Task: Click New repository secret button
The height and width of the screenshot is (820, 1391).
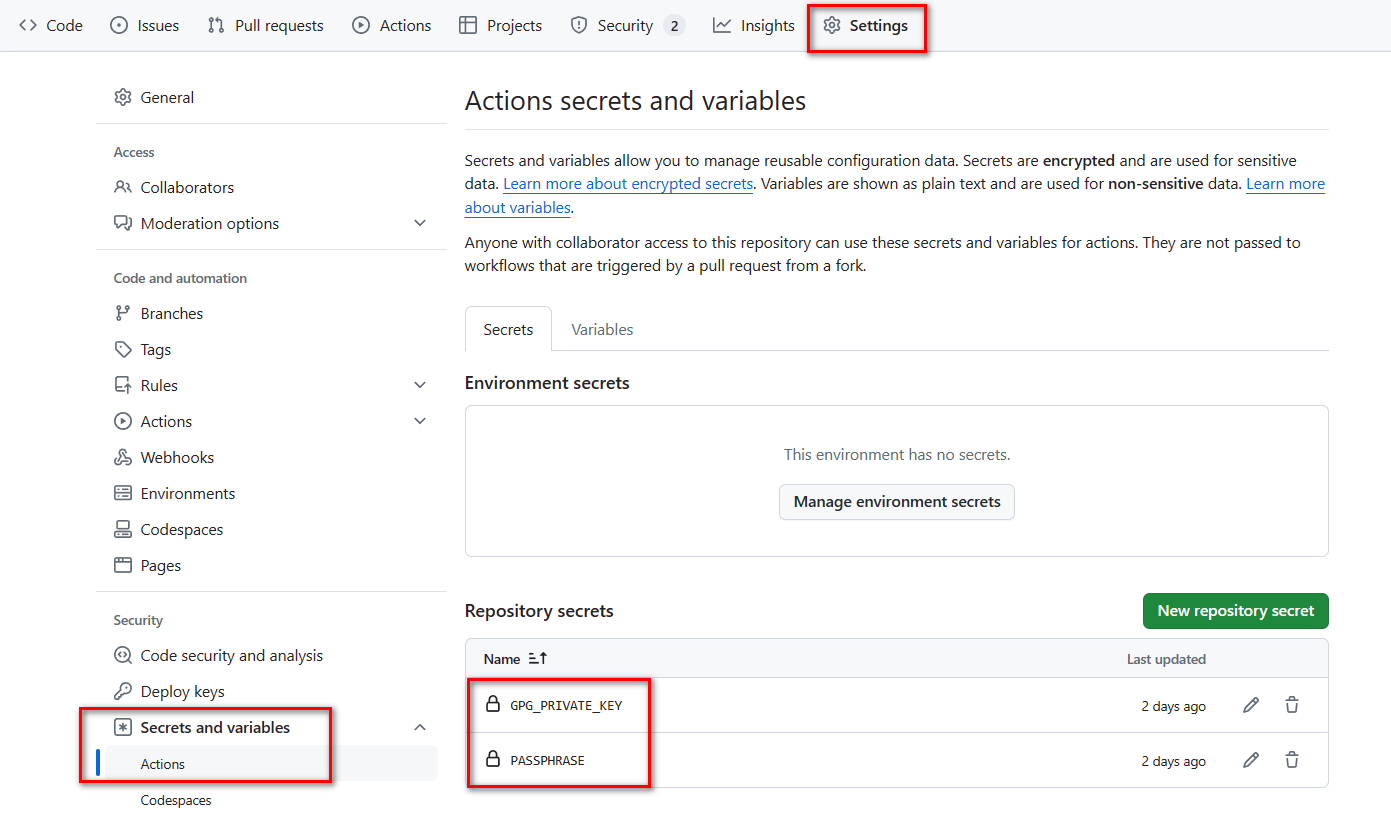Action: tap(1235, 611)
